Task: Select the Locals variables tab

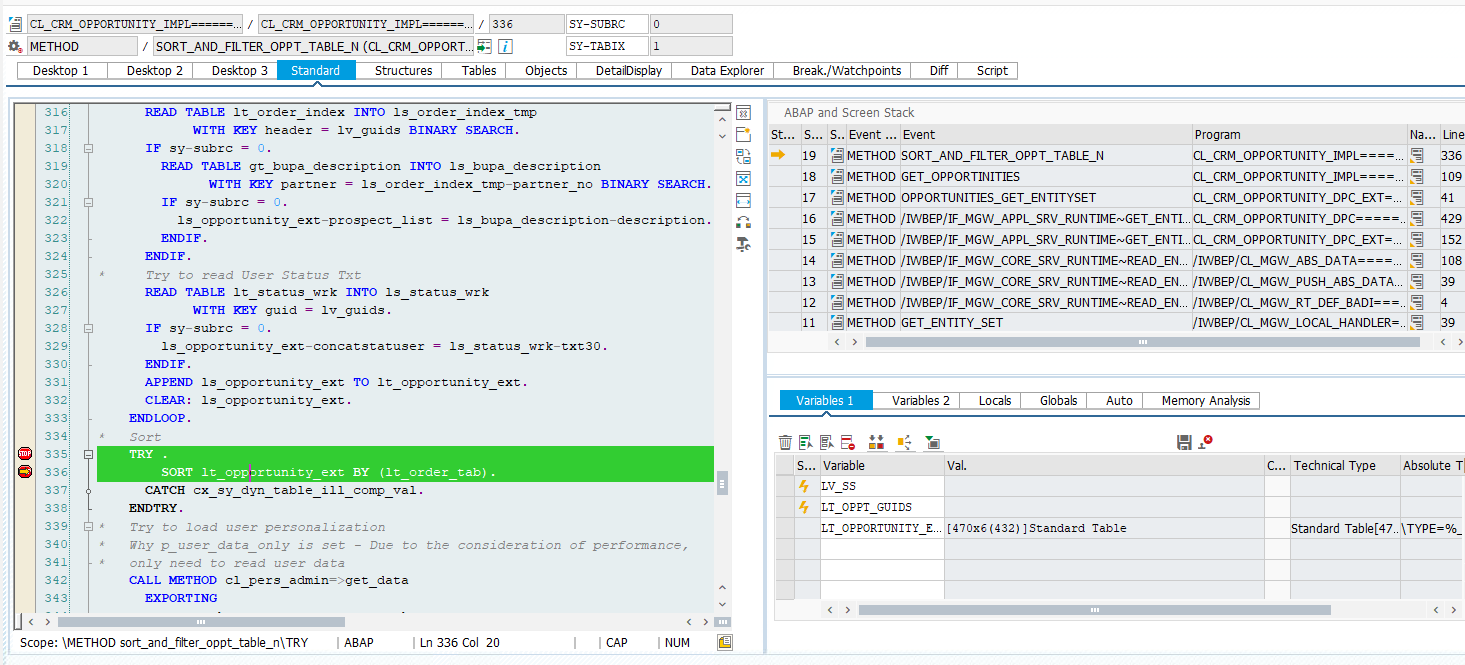Action: (994, 400)
